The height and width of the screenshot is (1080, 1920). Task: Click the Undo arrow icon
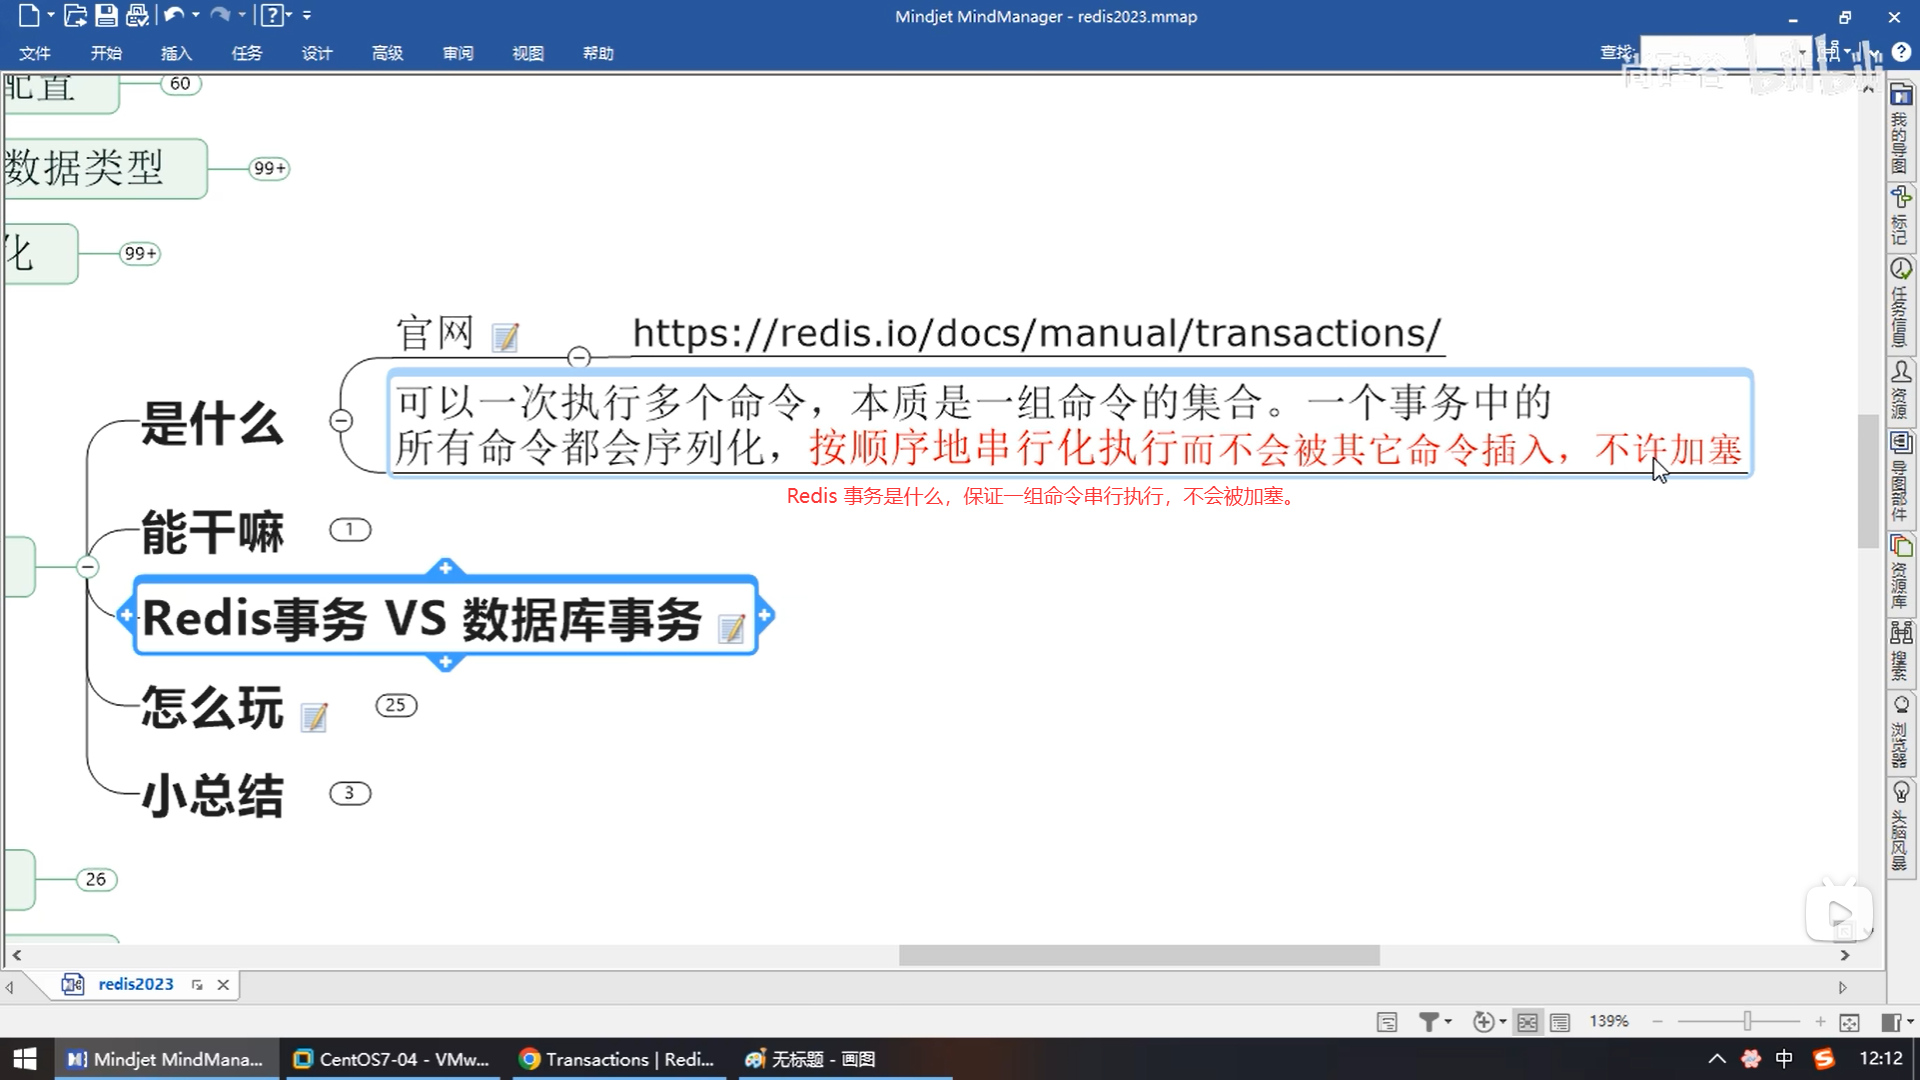click(173, 15)
